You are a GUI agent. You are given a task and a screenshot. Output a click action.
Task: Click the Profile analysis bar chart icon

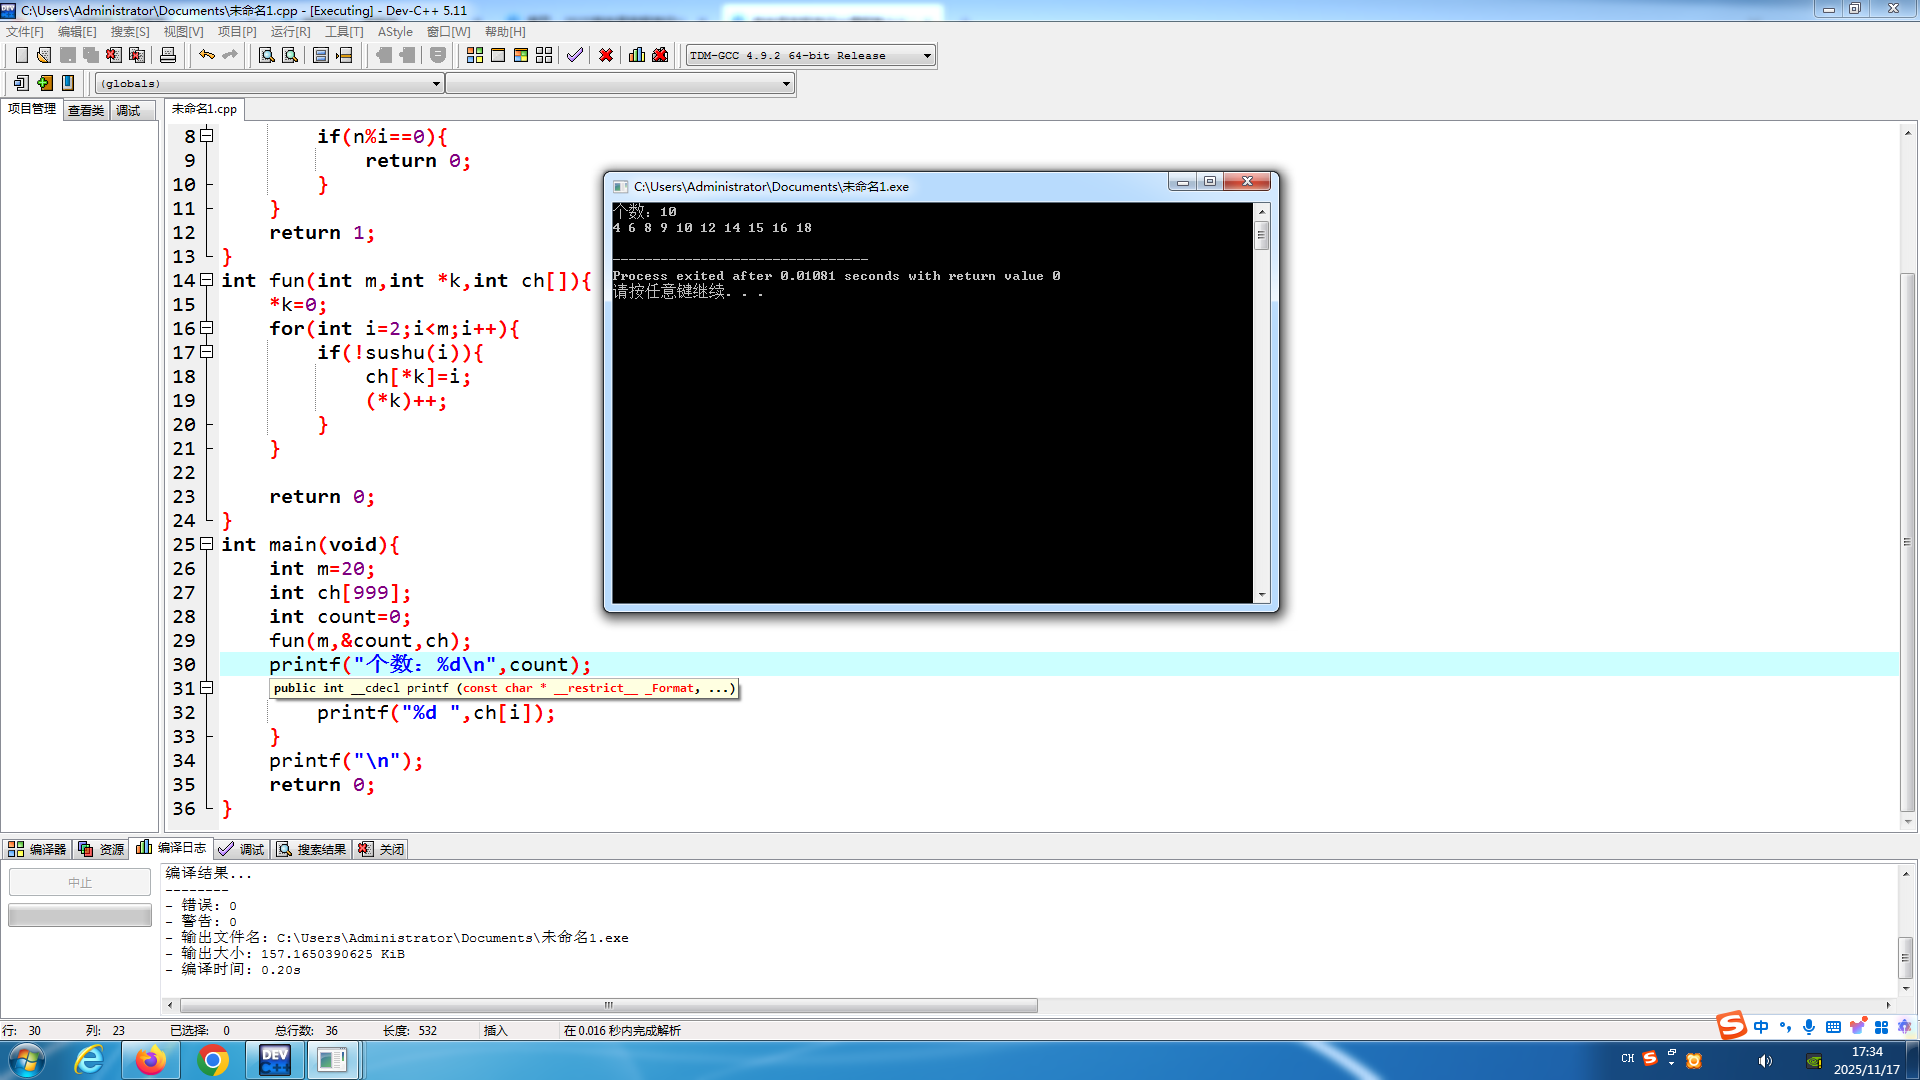636,55
